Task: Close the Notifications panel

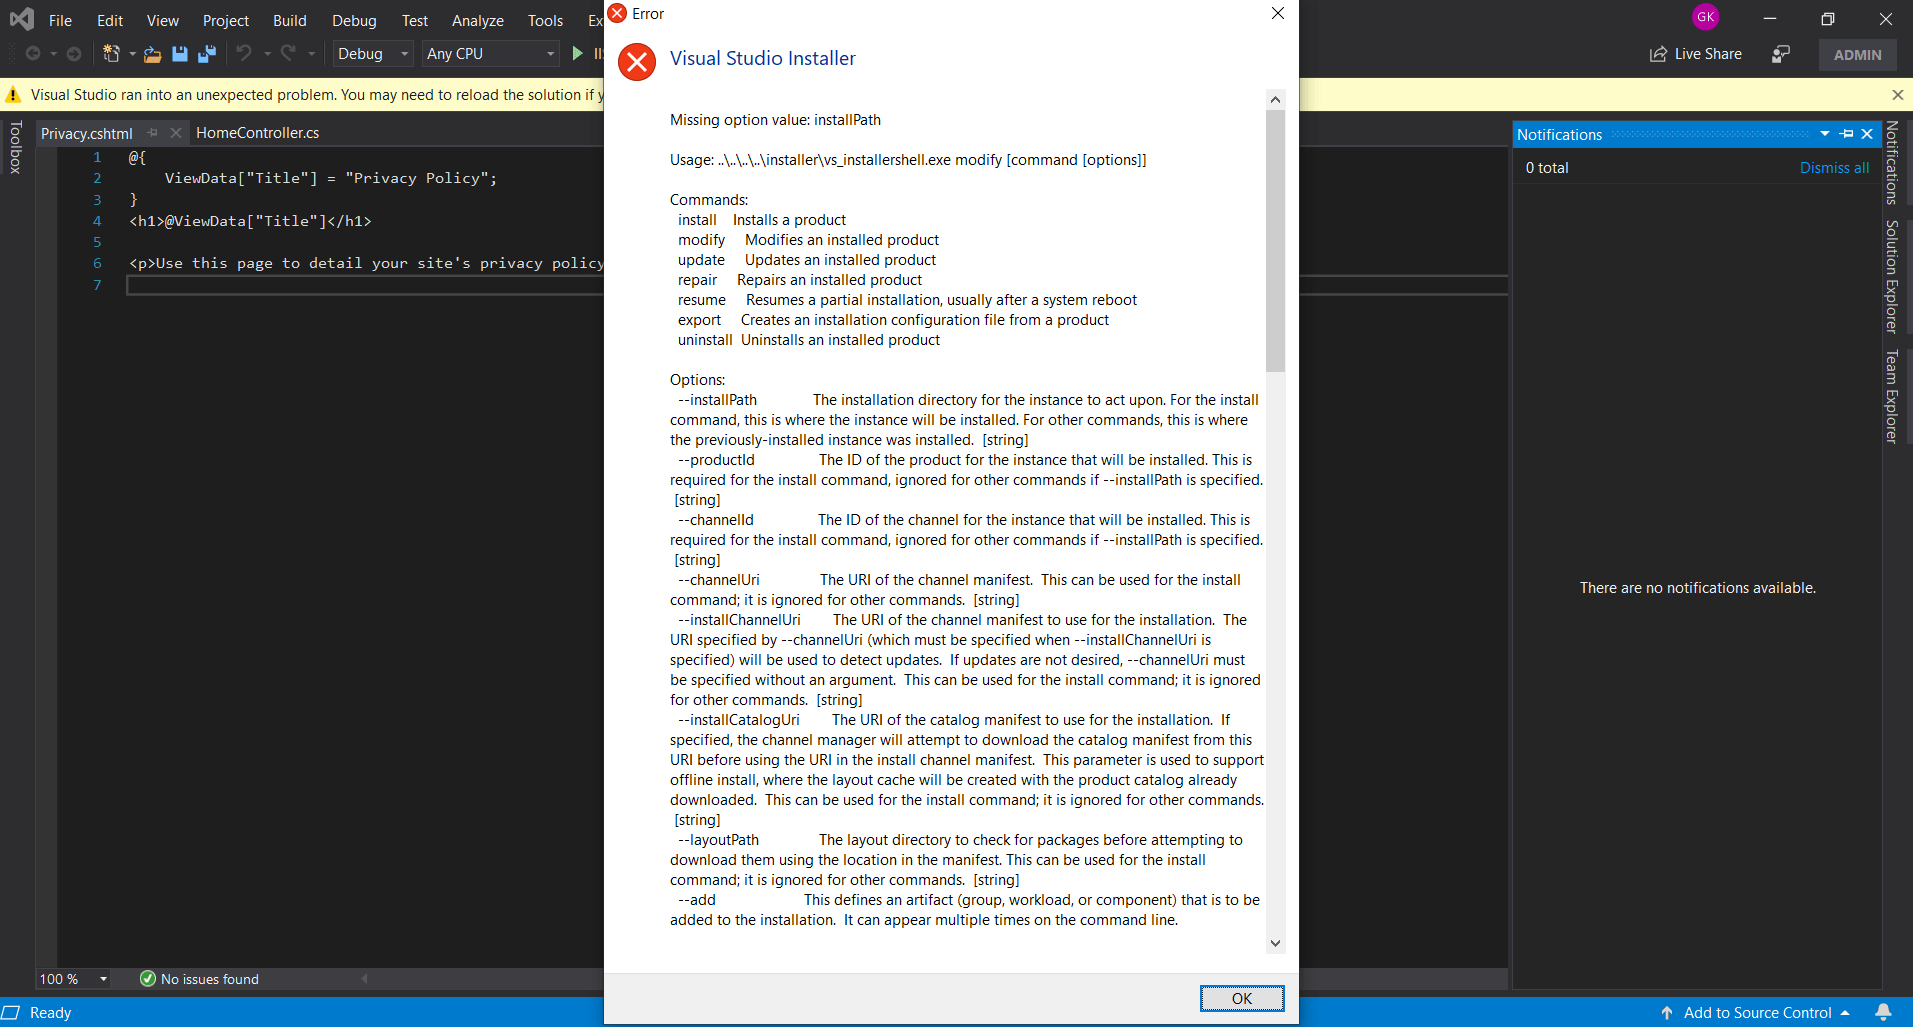Action: [1867, 134]
